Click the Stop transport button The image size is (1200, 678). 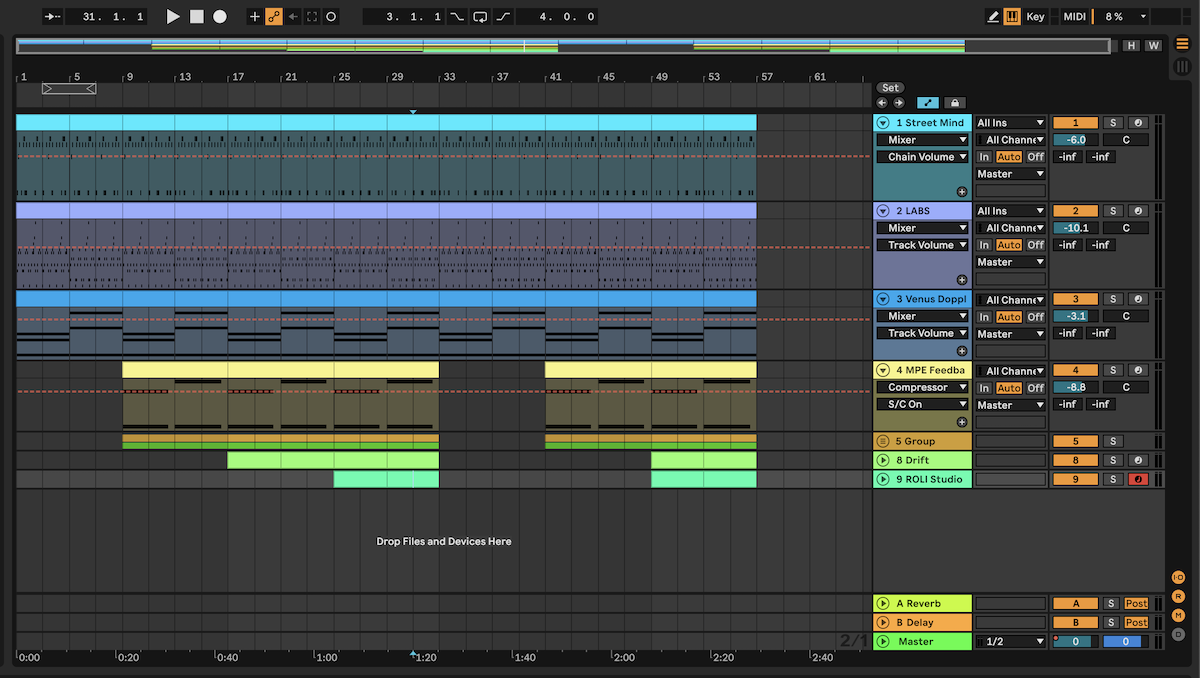197,17
